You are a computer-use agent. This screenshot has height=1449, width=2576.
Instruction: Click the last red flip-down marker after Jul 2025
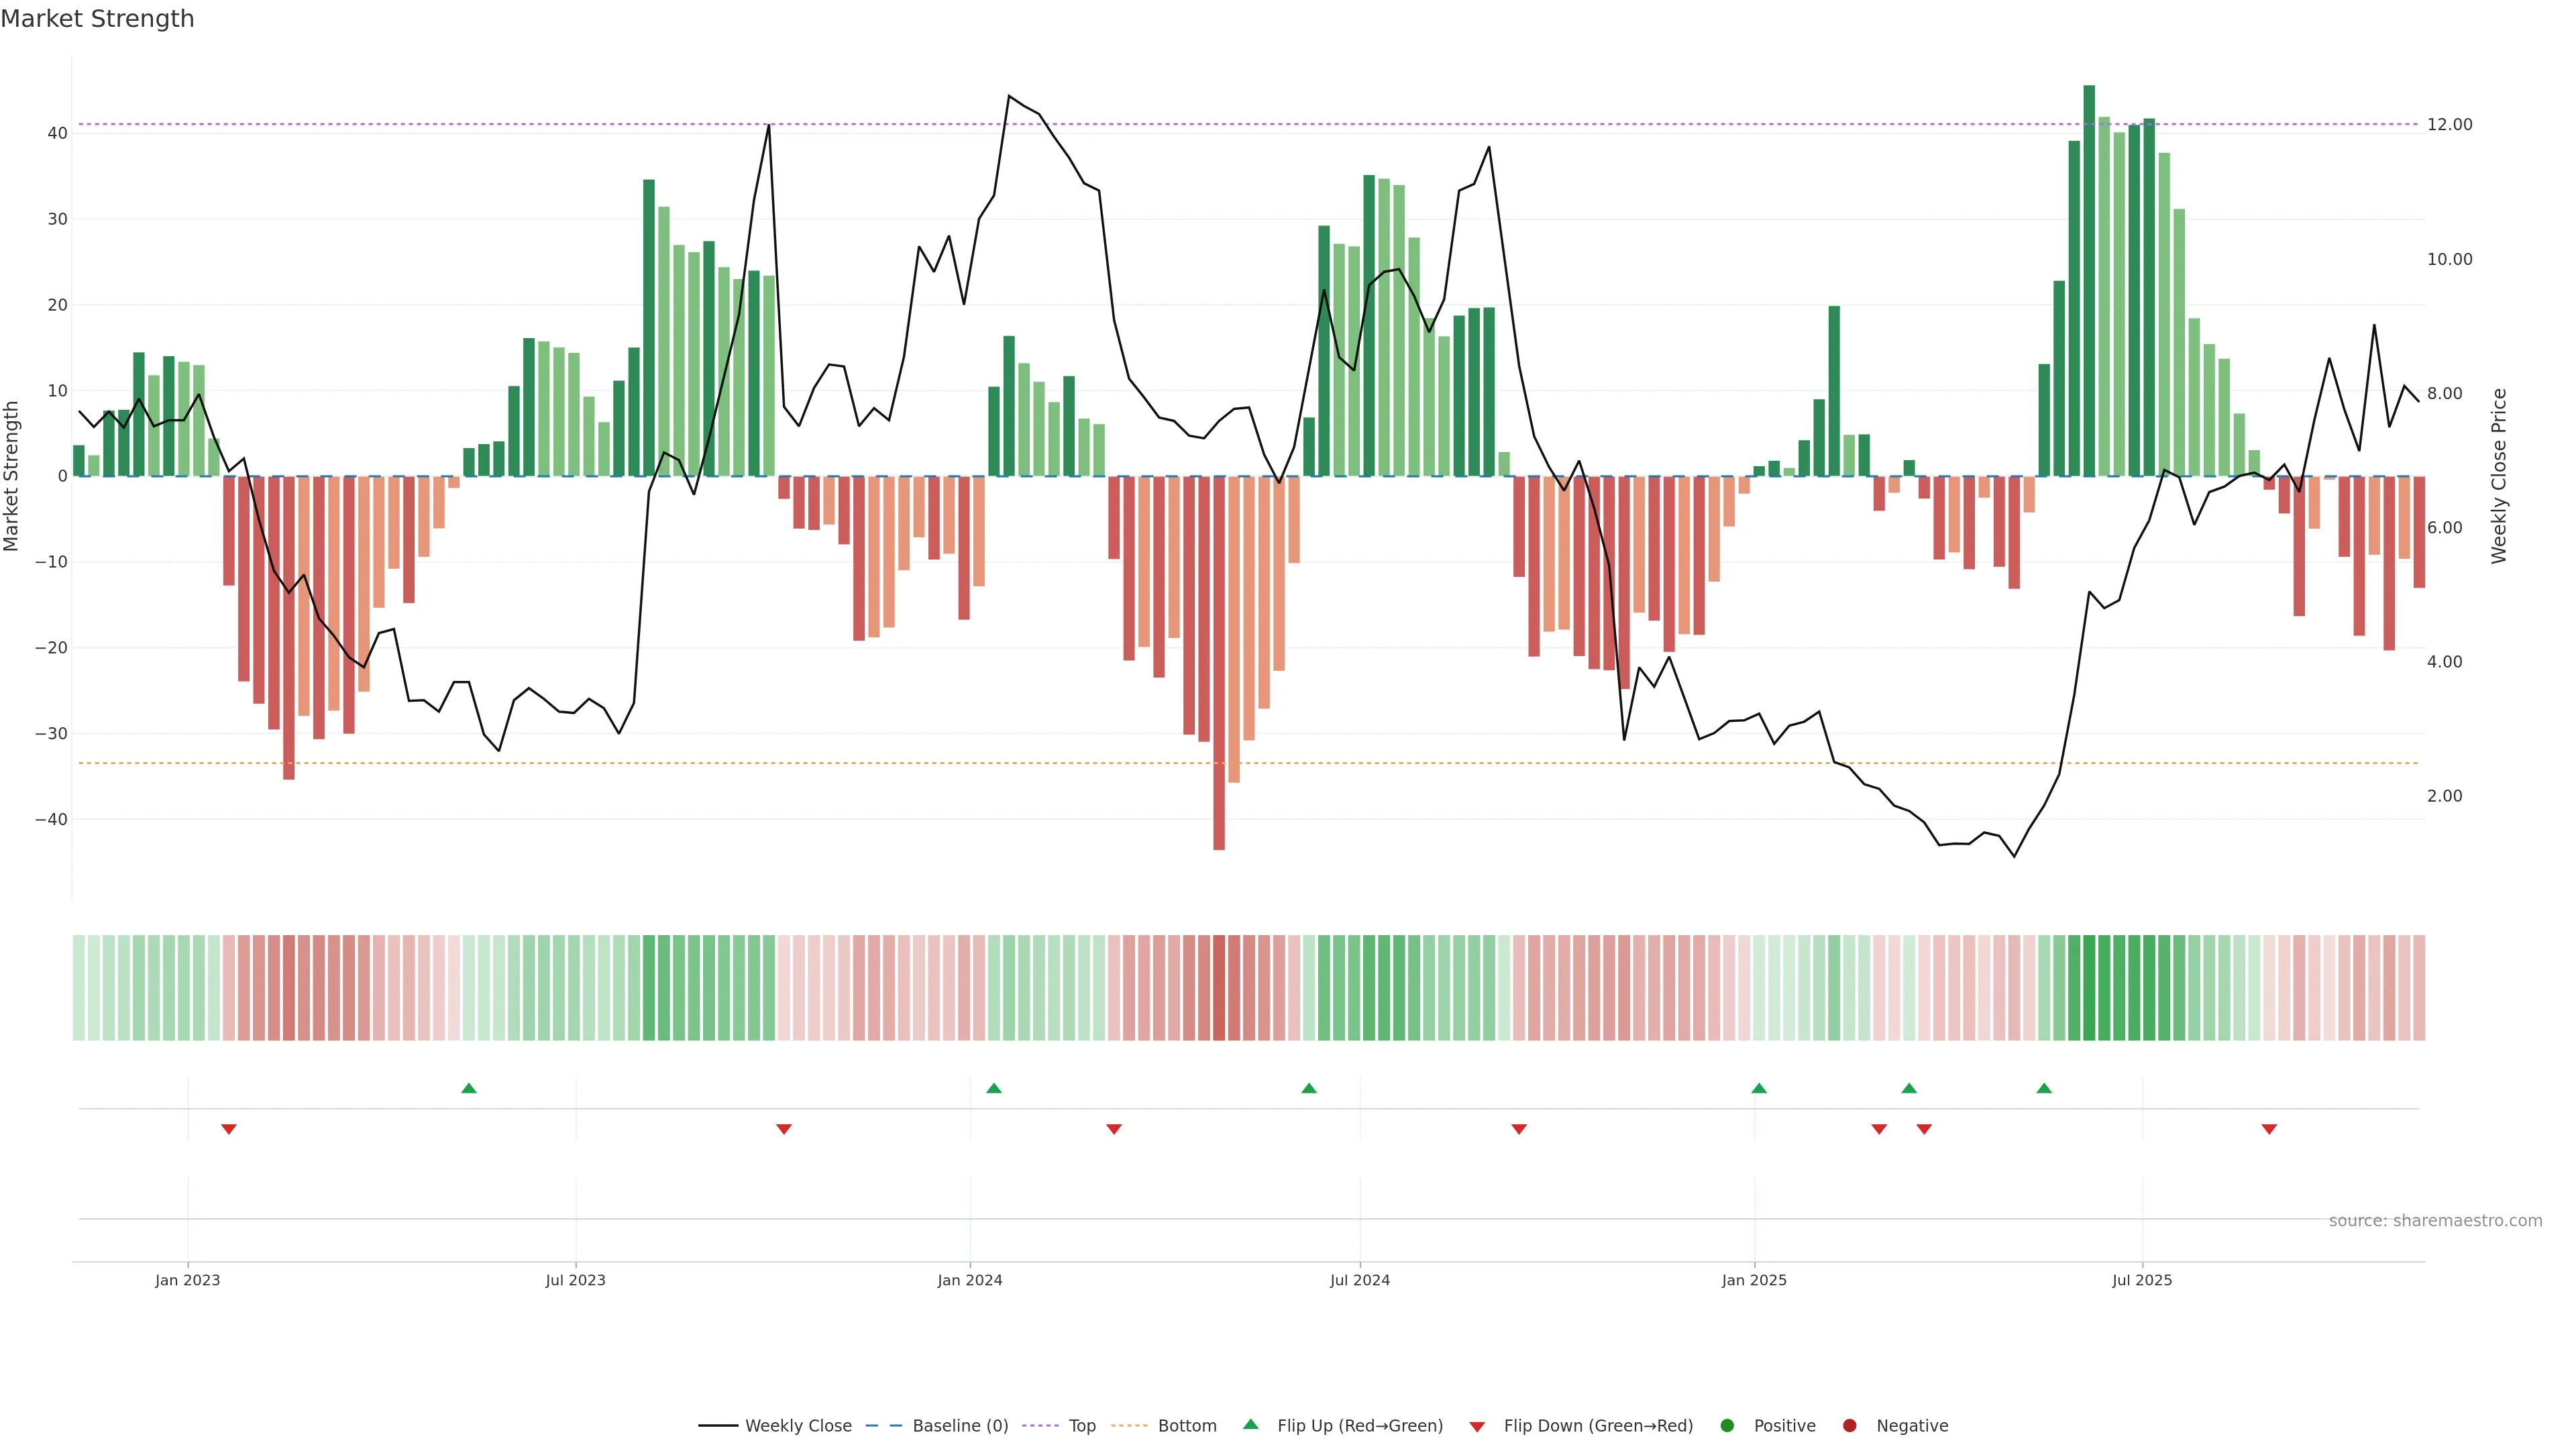click(2269, 1129)
